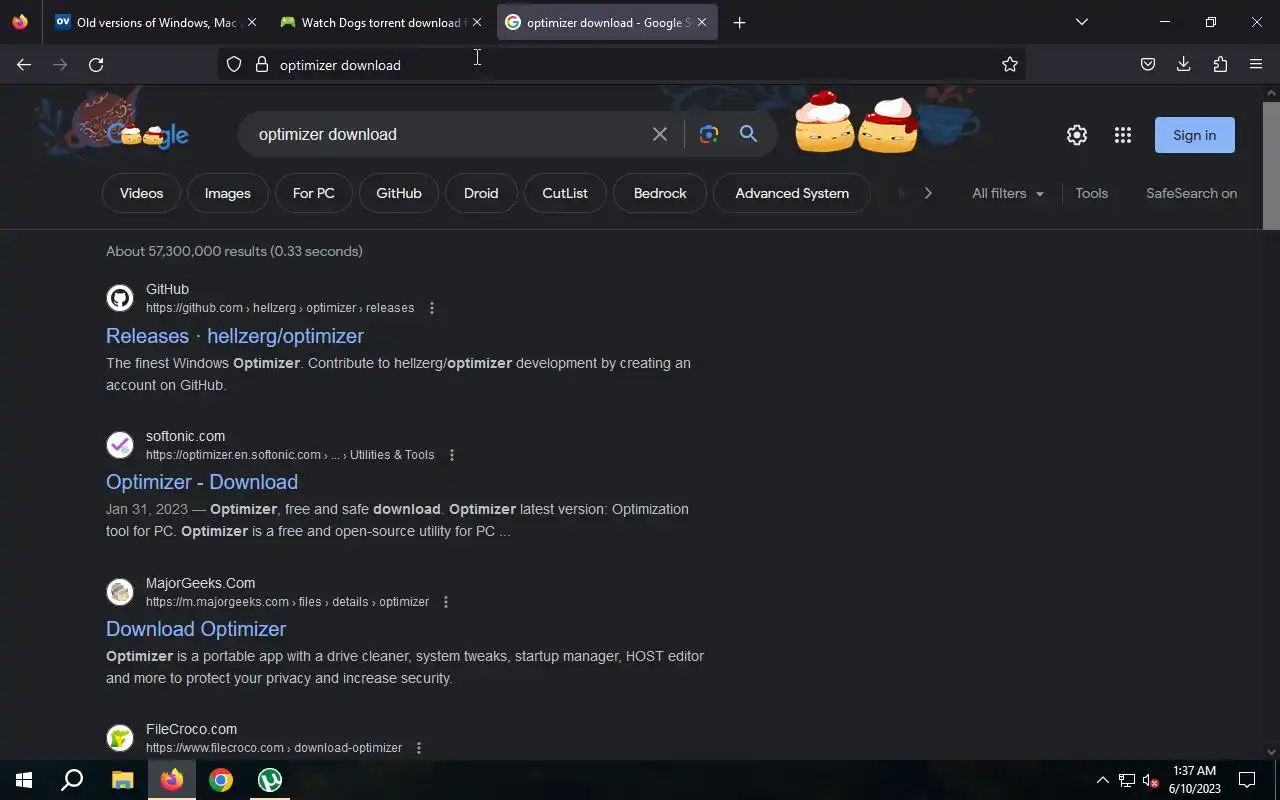Open the Optimizer - Download Softonic result
Image resolution: width=1280 pixels, height=800 pixels.
pyautogui.click(x=202, y=482)
